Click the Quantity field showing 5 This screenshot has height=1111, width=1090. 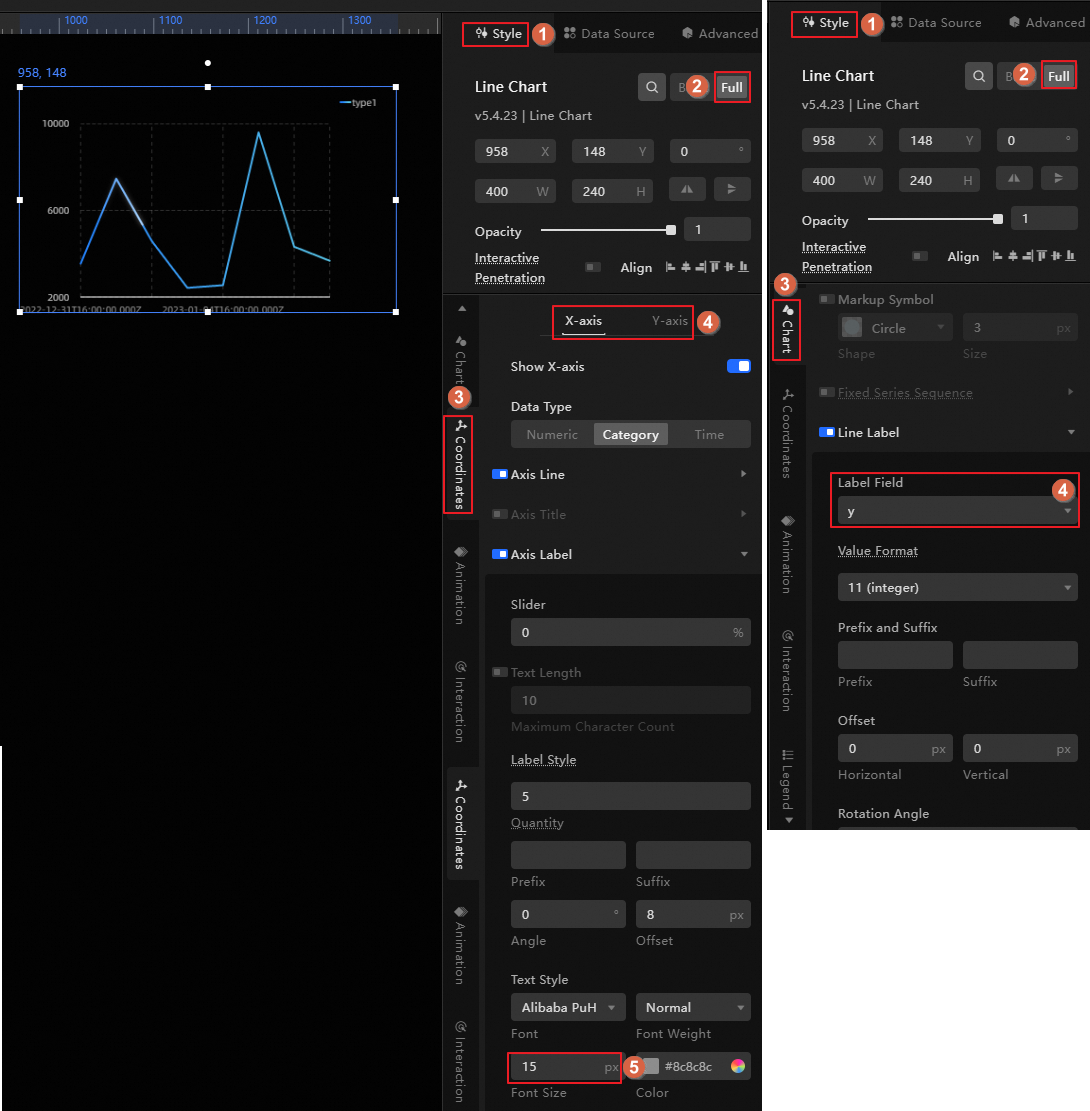click(x=631, y=796)
